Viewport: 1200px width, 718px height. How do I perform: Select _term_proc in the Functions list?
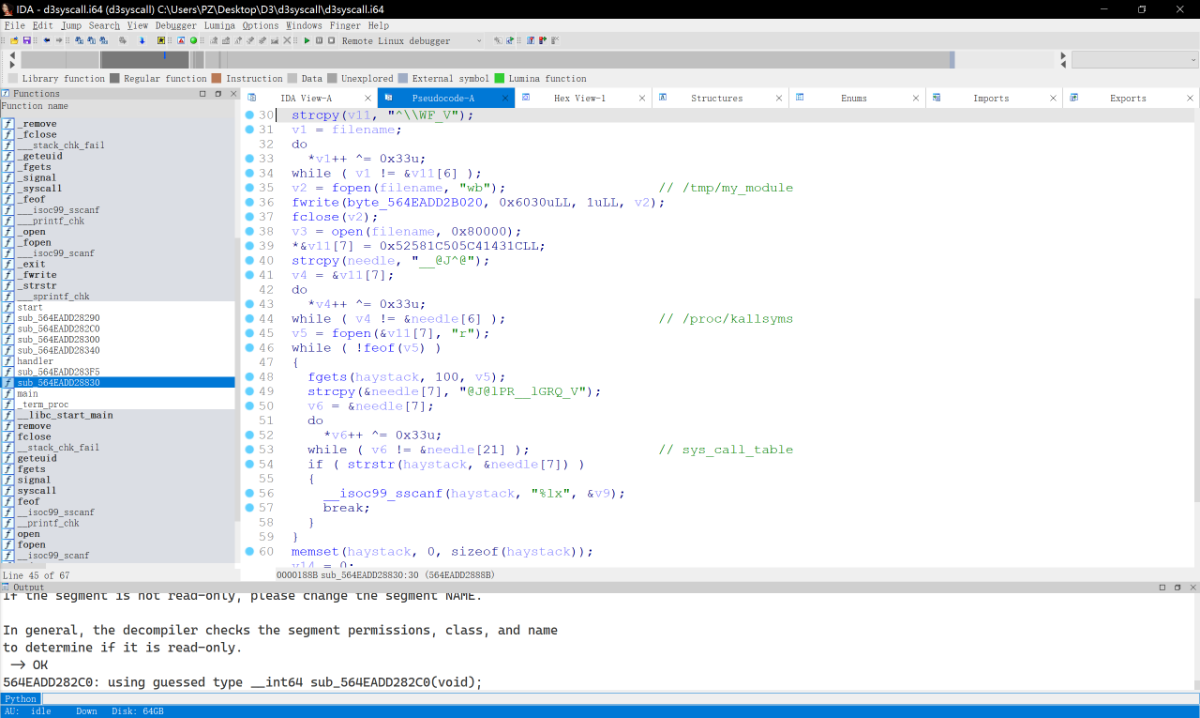coord(118,405)
